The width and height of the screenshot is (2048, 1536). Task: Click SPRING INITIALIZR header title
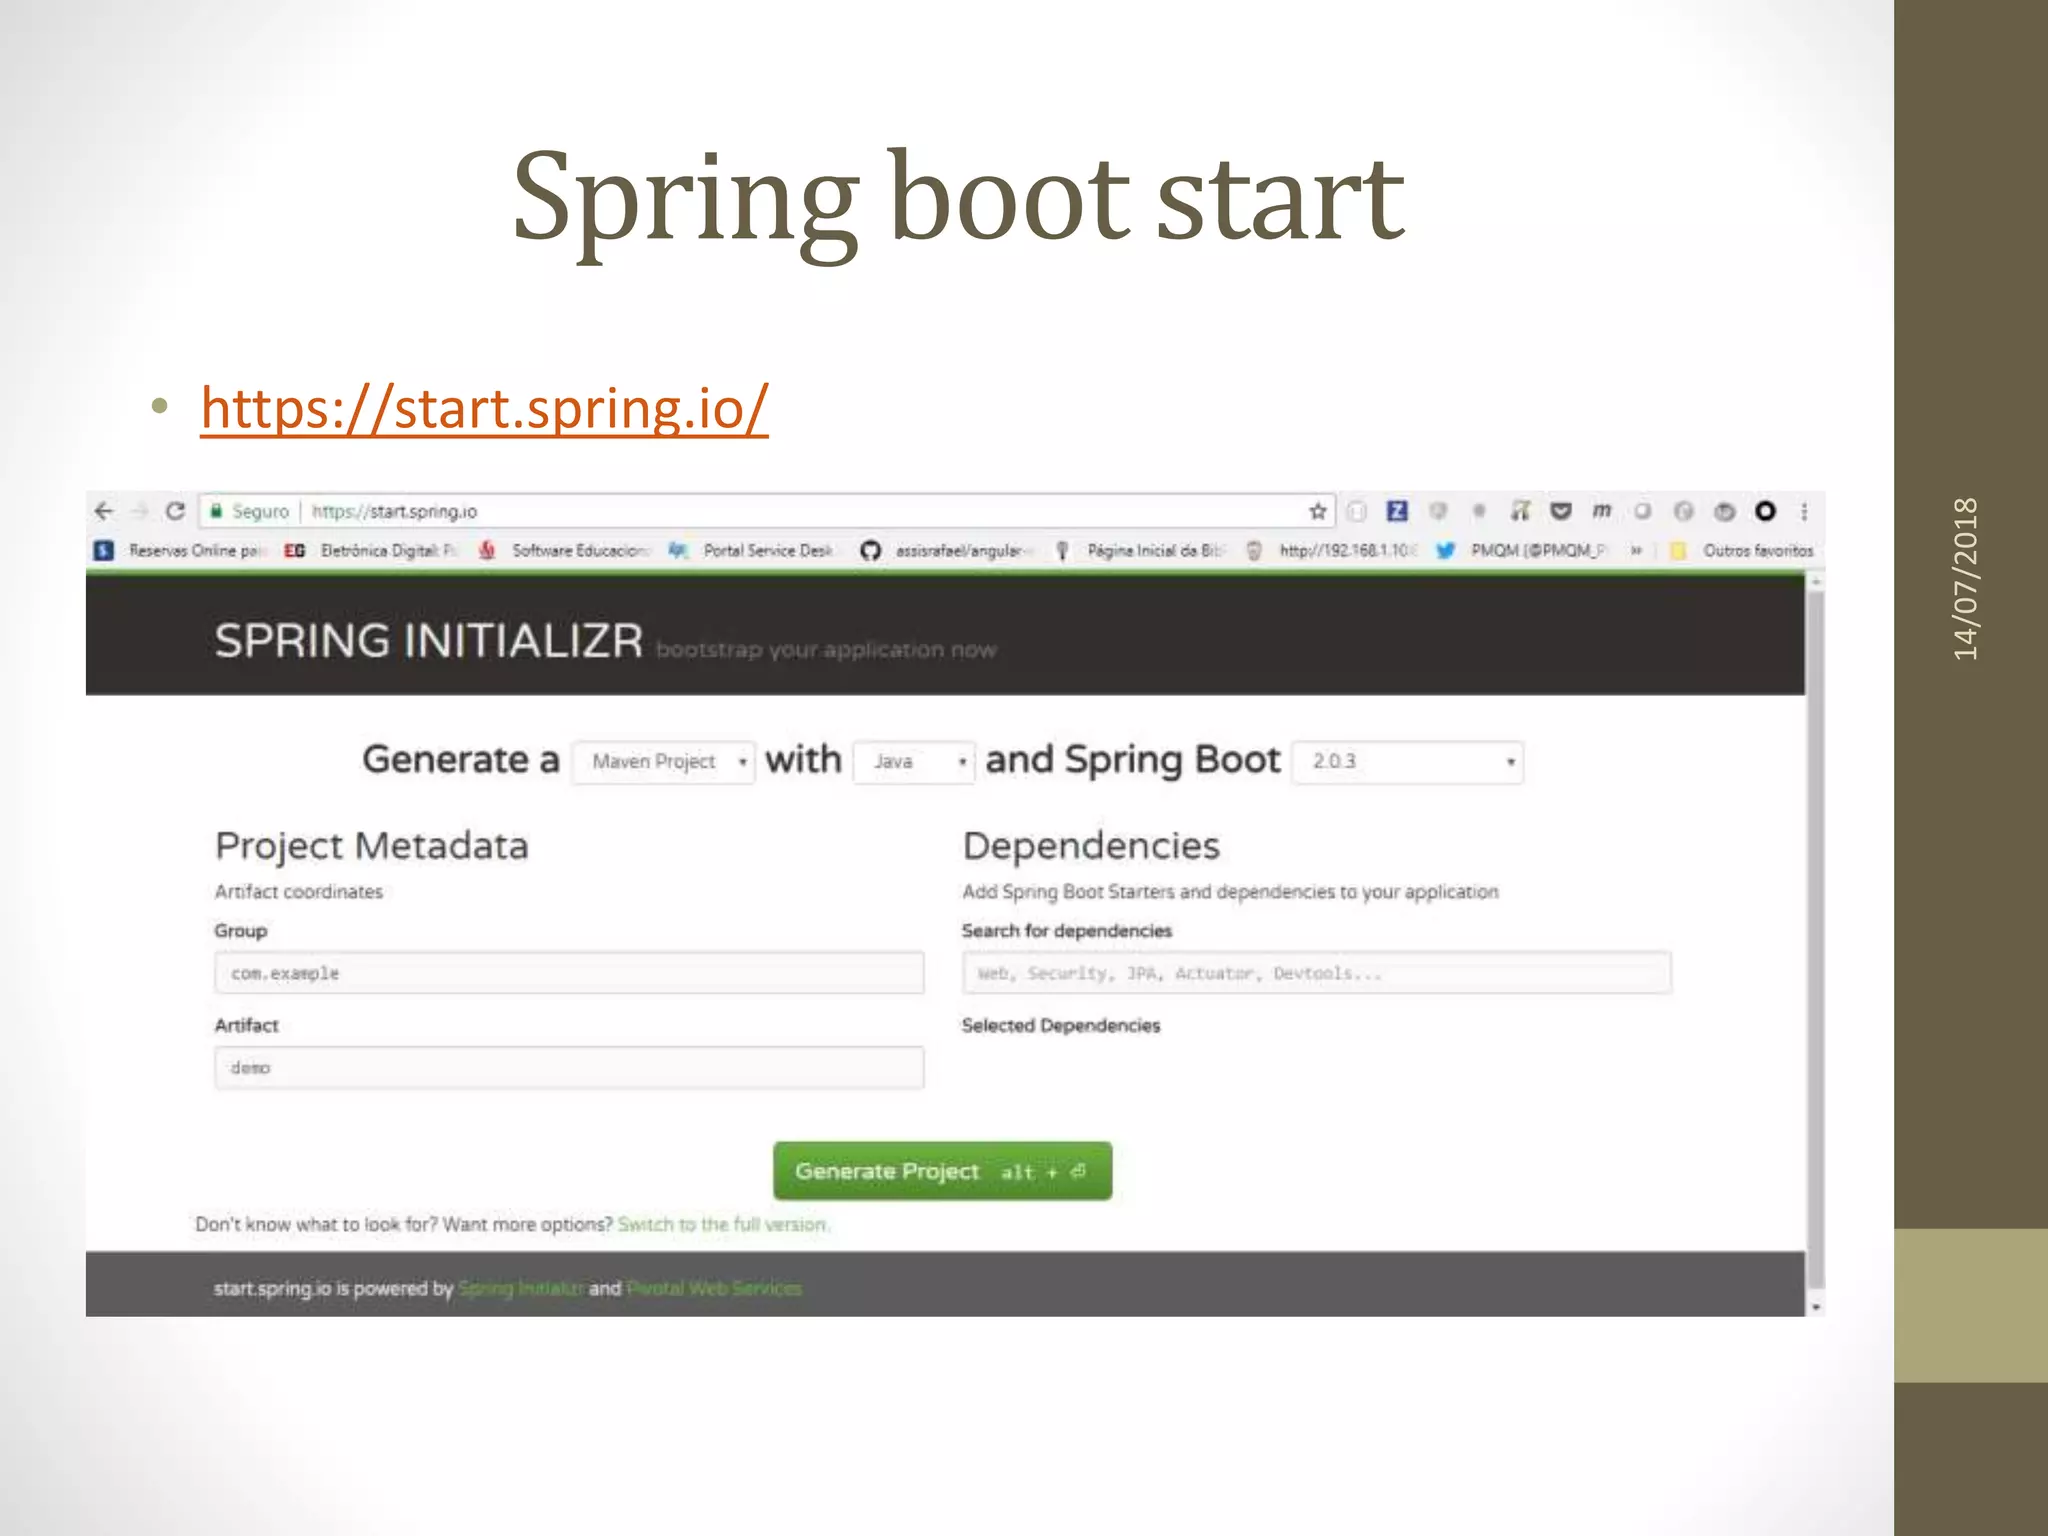[428, 640]
